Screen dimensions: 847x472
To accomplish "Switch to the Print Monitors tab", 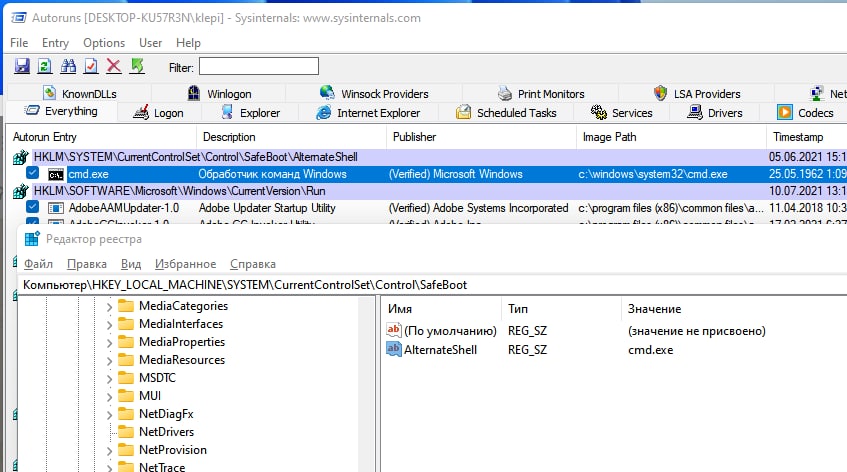I will coord(541,93).
